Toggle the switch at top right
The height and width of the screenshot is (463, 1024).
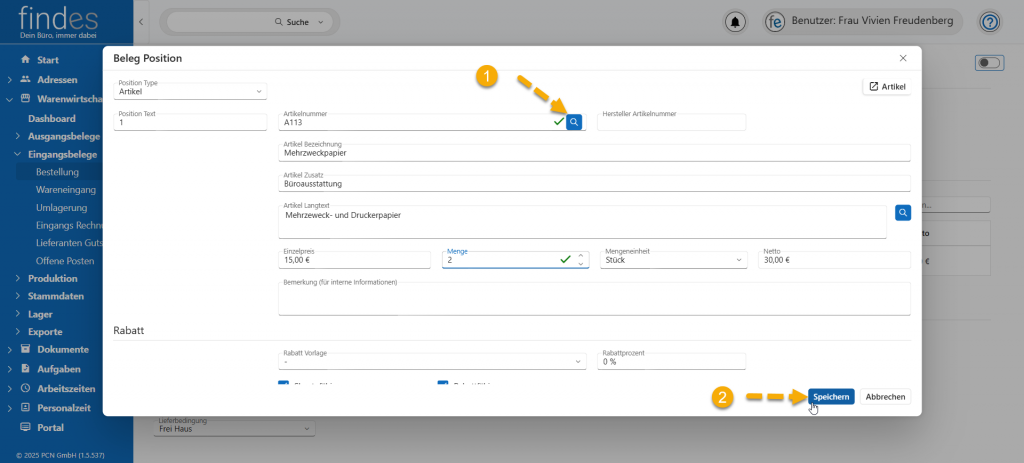(x=988, y=63)
